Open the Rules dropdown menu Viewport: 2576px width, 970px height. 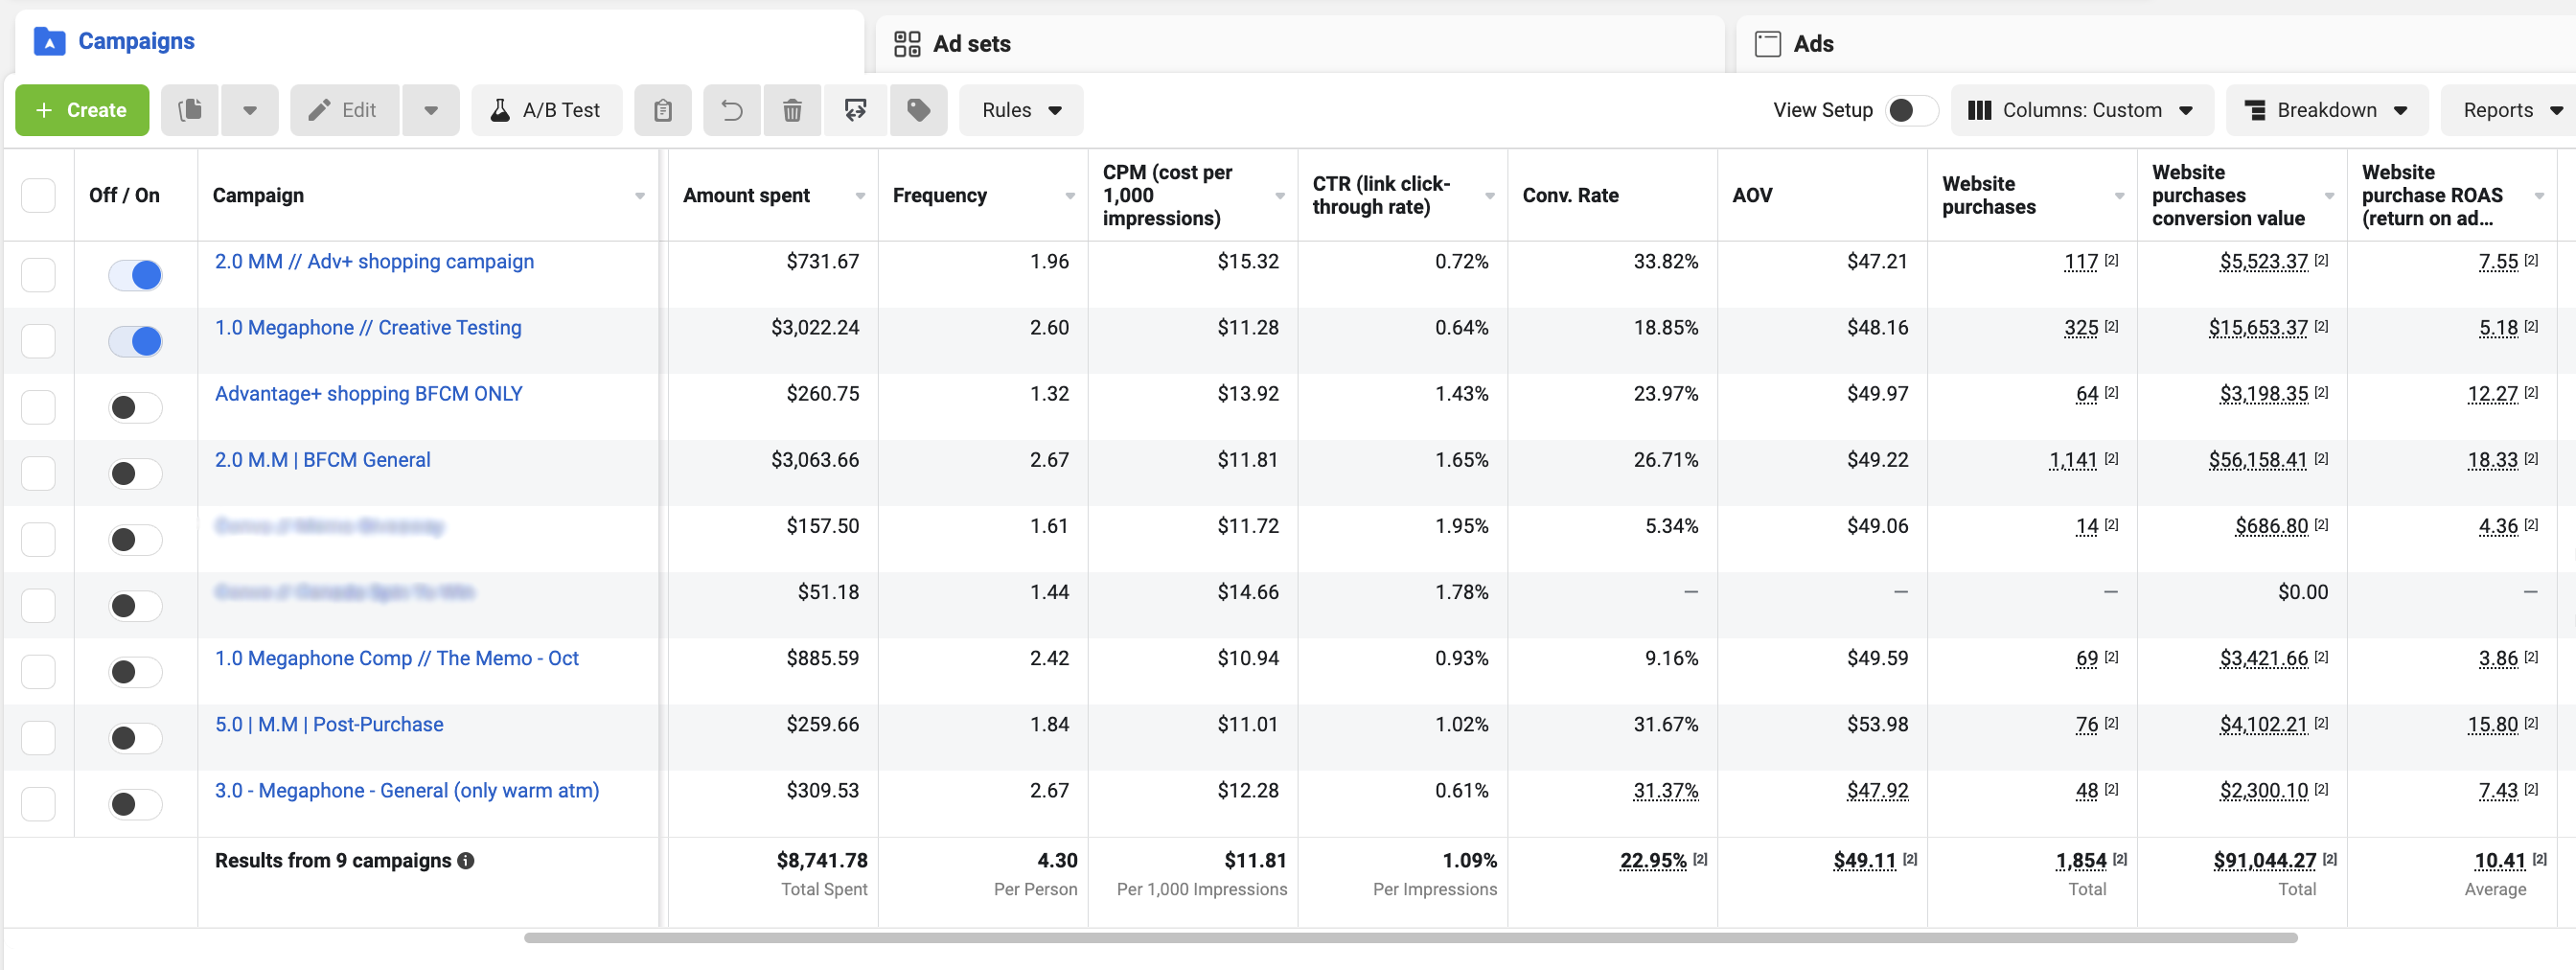coord(1020,110)
